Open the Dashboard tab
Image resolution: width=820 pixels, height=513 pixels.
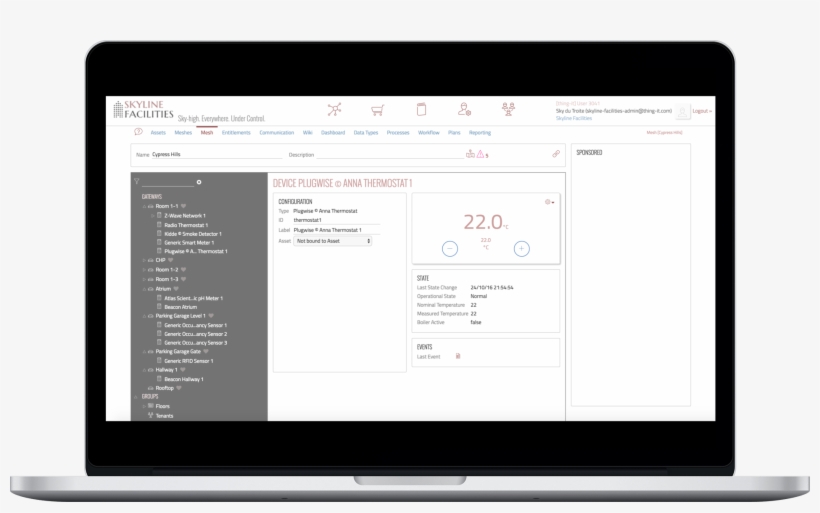[333, 132]
